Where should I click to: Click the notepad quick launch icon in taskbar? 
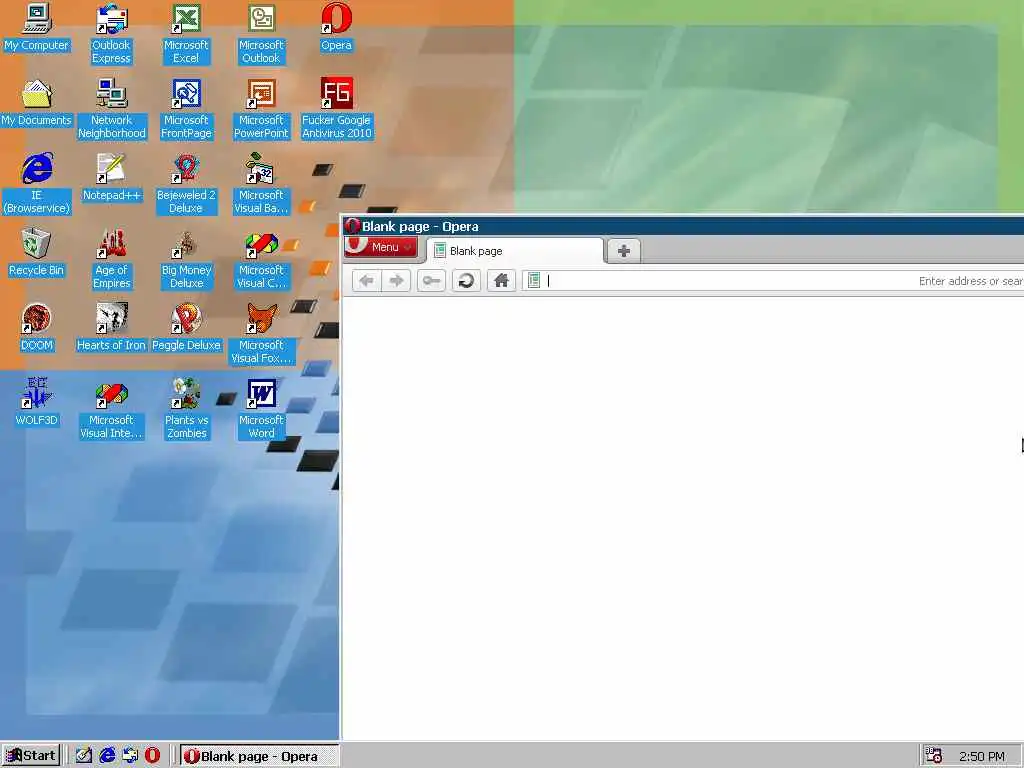click(x=84, y=756)
